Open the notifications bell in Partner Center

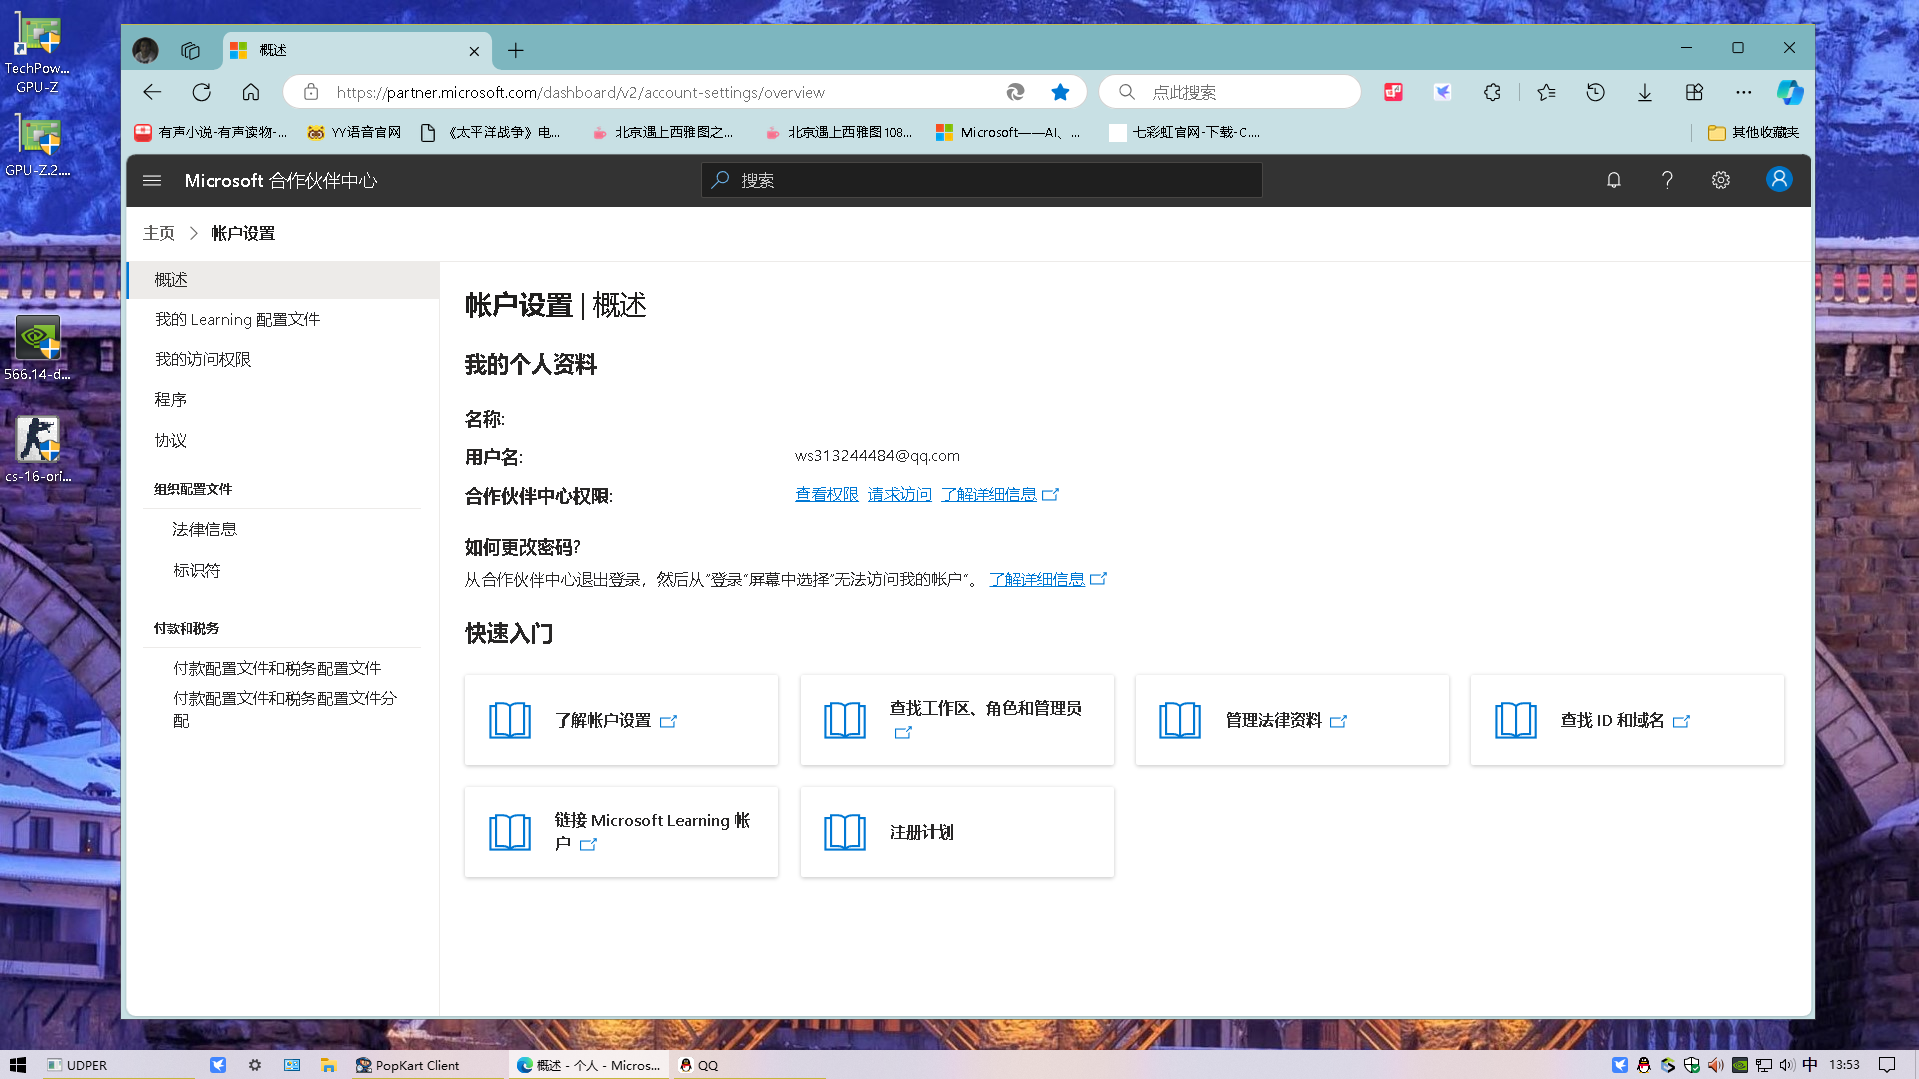pyautogui.click(x=1613, y=180)
